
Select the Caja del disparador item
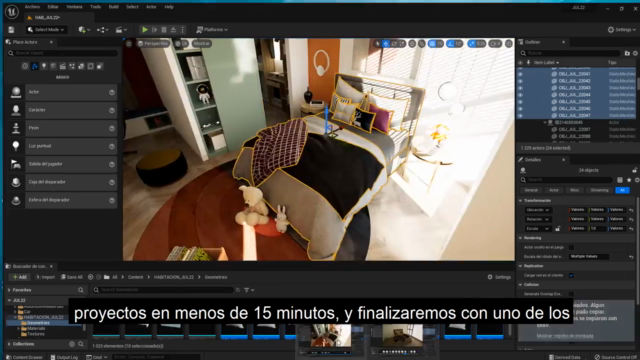[62, 182]
